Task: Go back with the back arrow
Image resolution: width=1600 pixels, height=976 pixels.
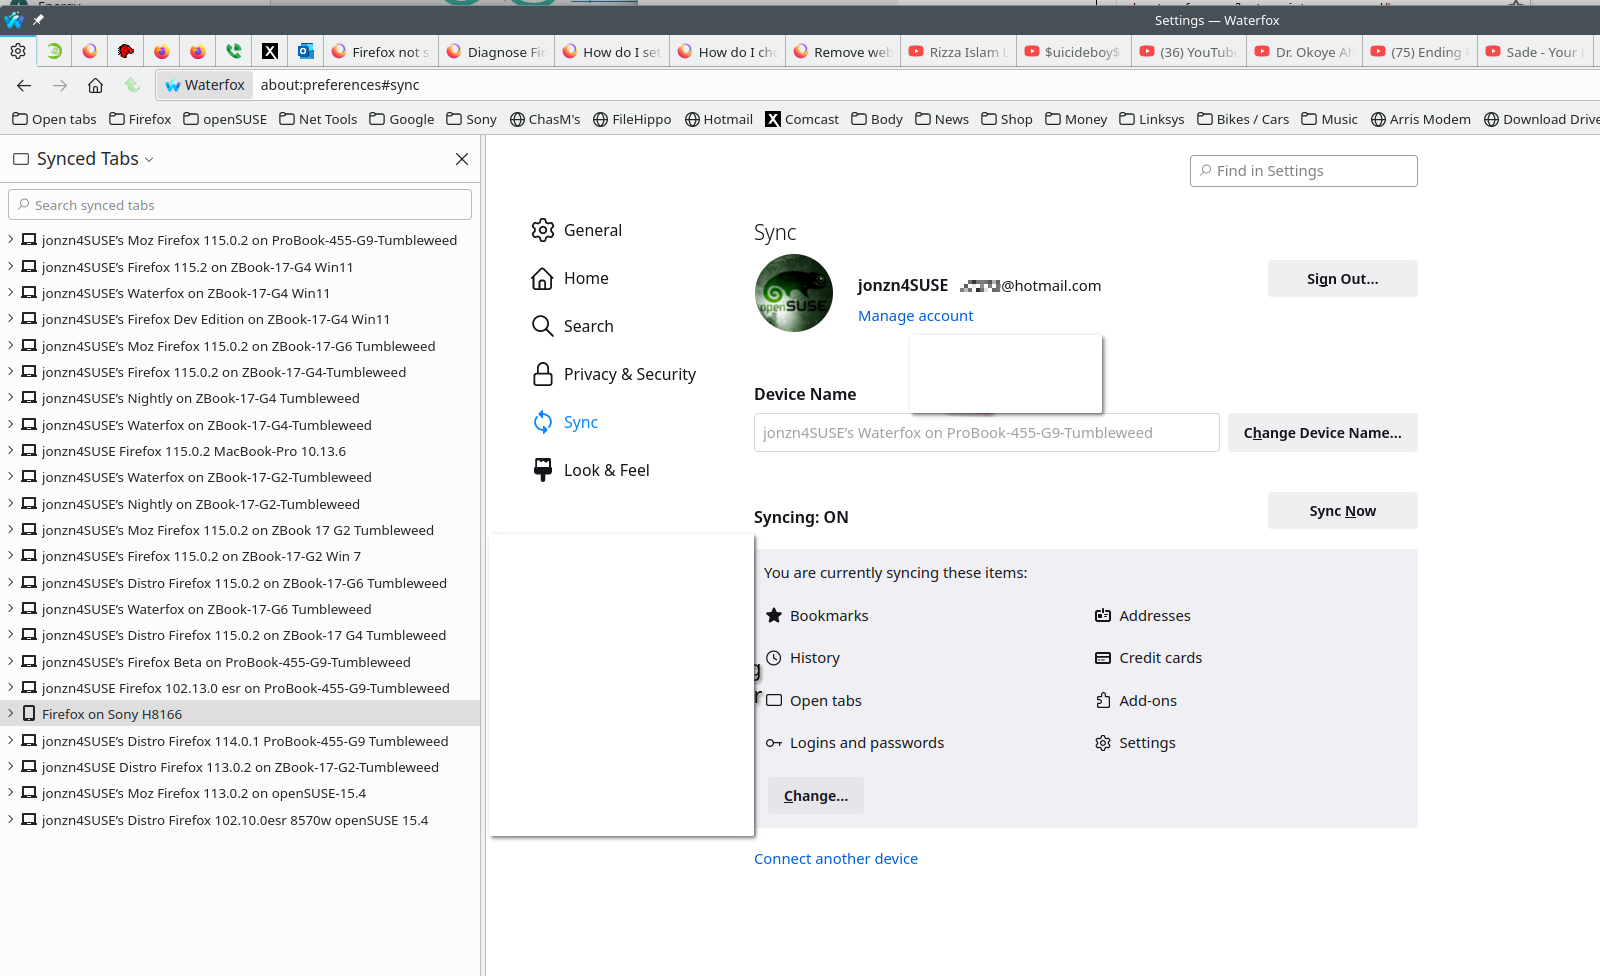Action: coord(24,85)
